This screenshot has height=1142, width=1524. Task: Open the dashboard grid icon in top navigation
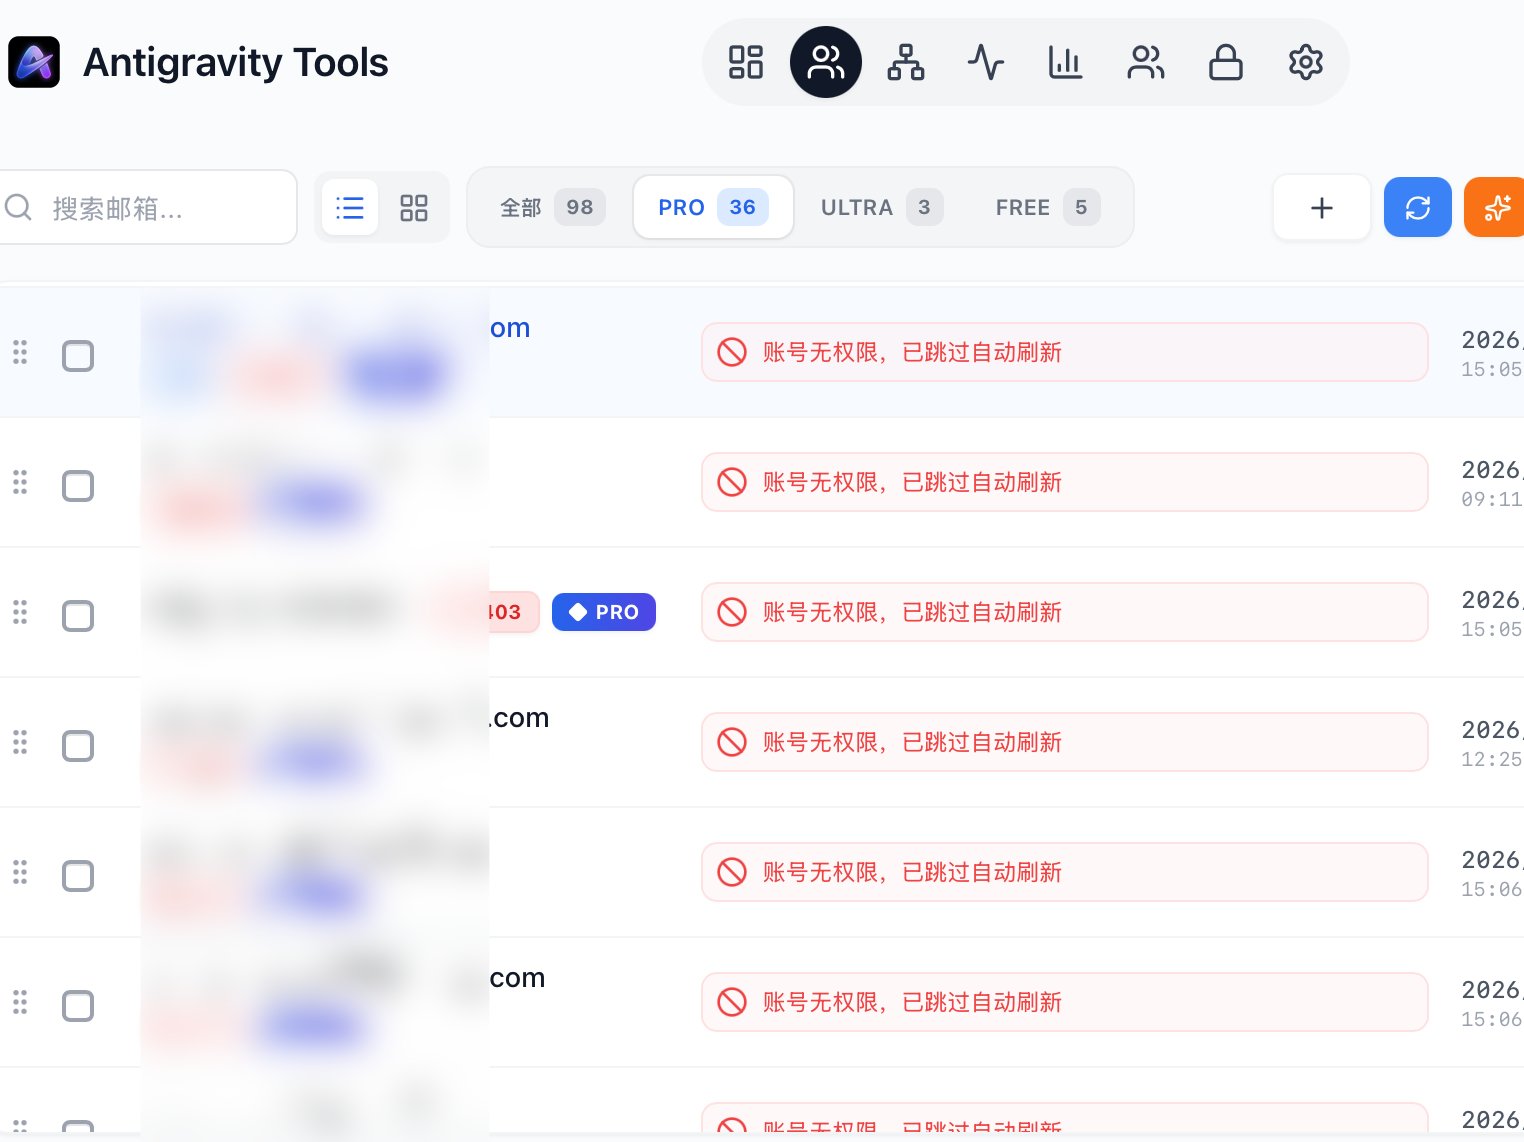click(745, 62)
